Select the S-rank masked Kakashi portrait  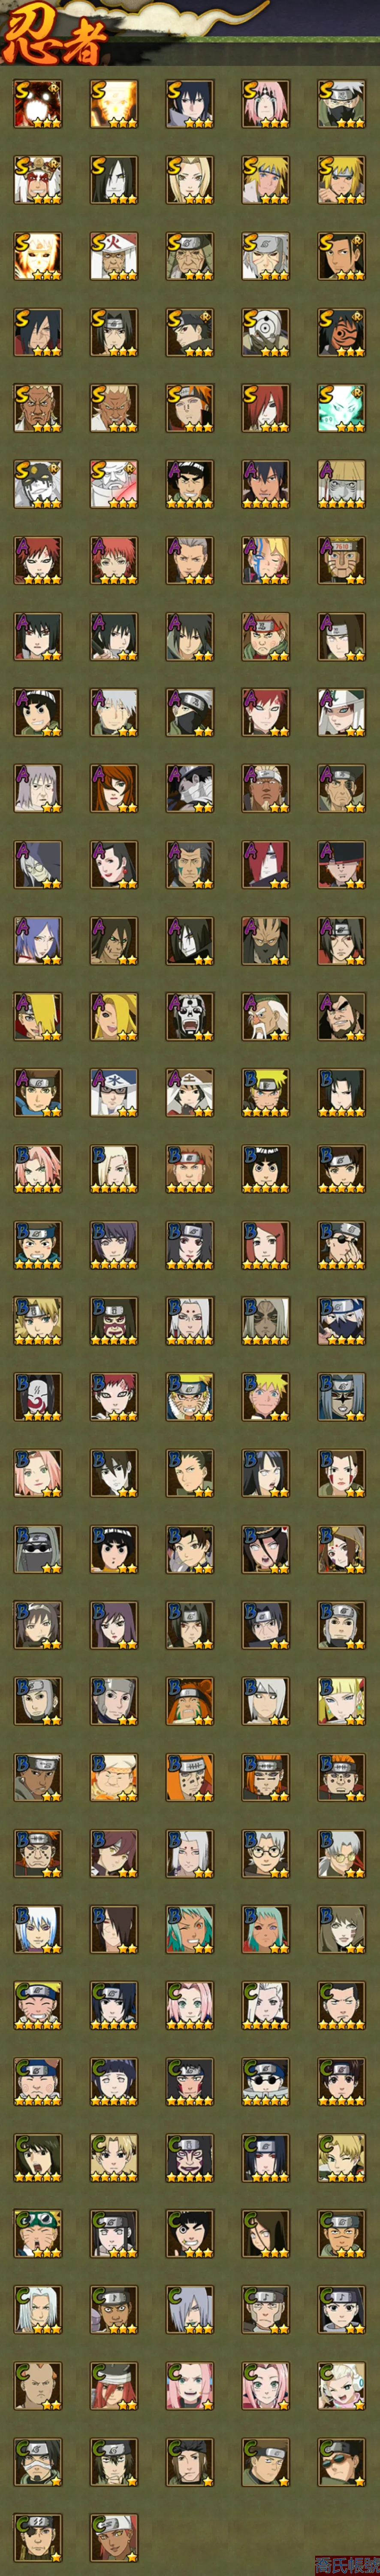click(341, 104)
